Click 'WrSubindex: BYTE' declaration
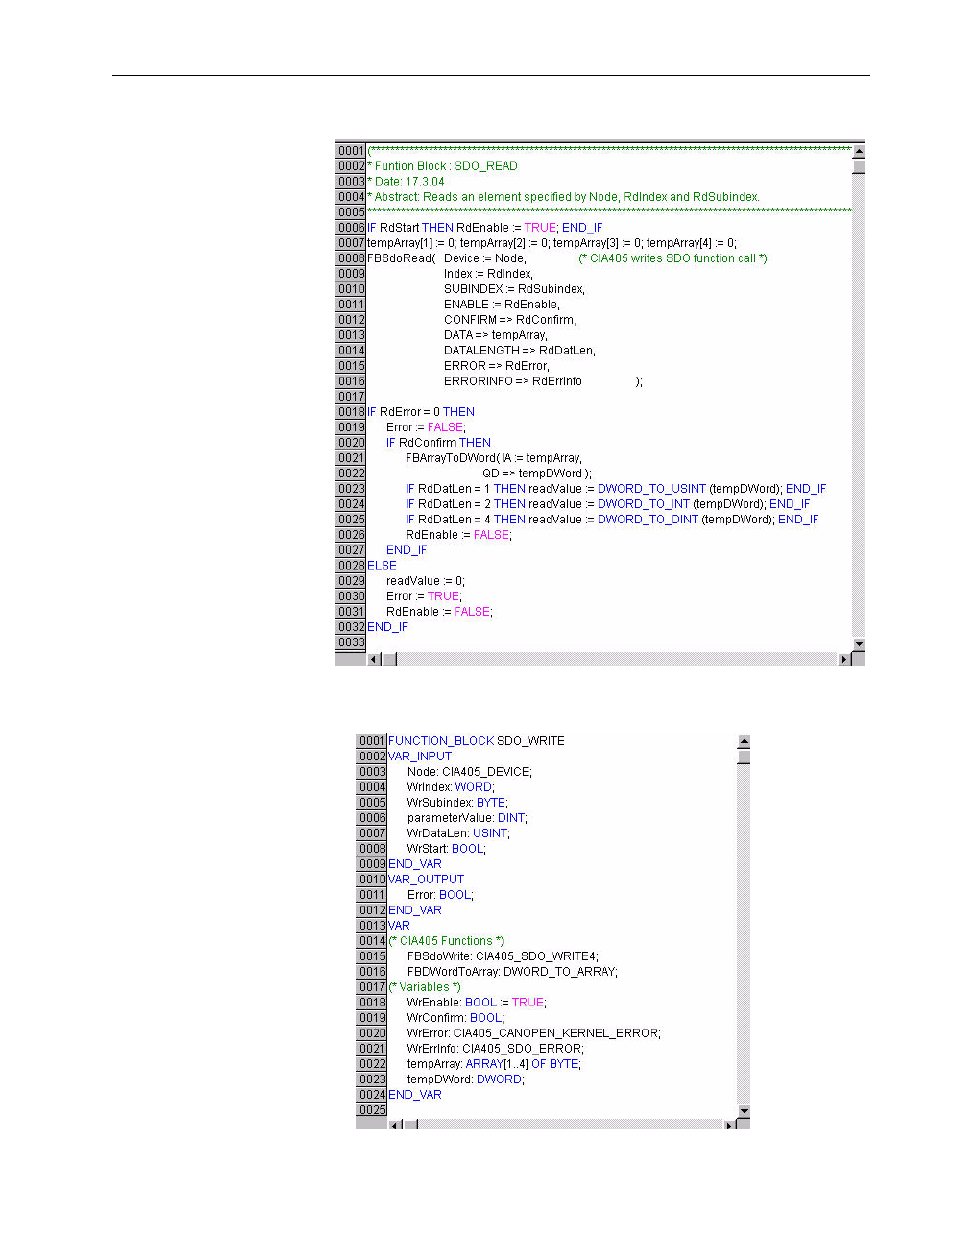The height and width of the screenshot is (1235, 954). [x=457, y=803]
